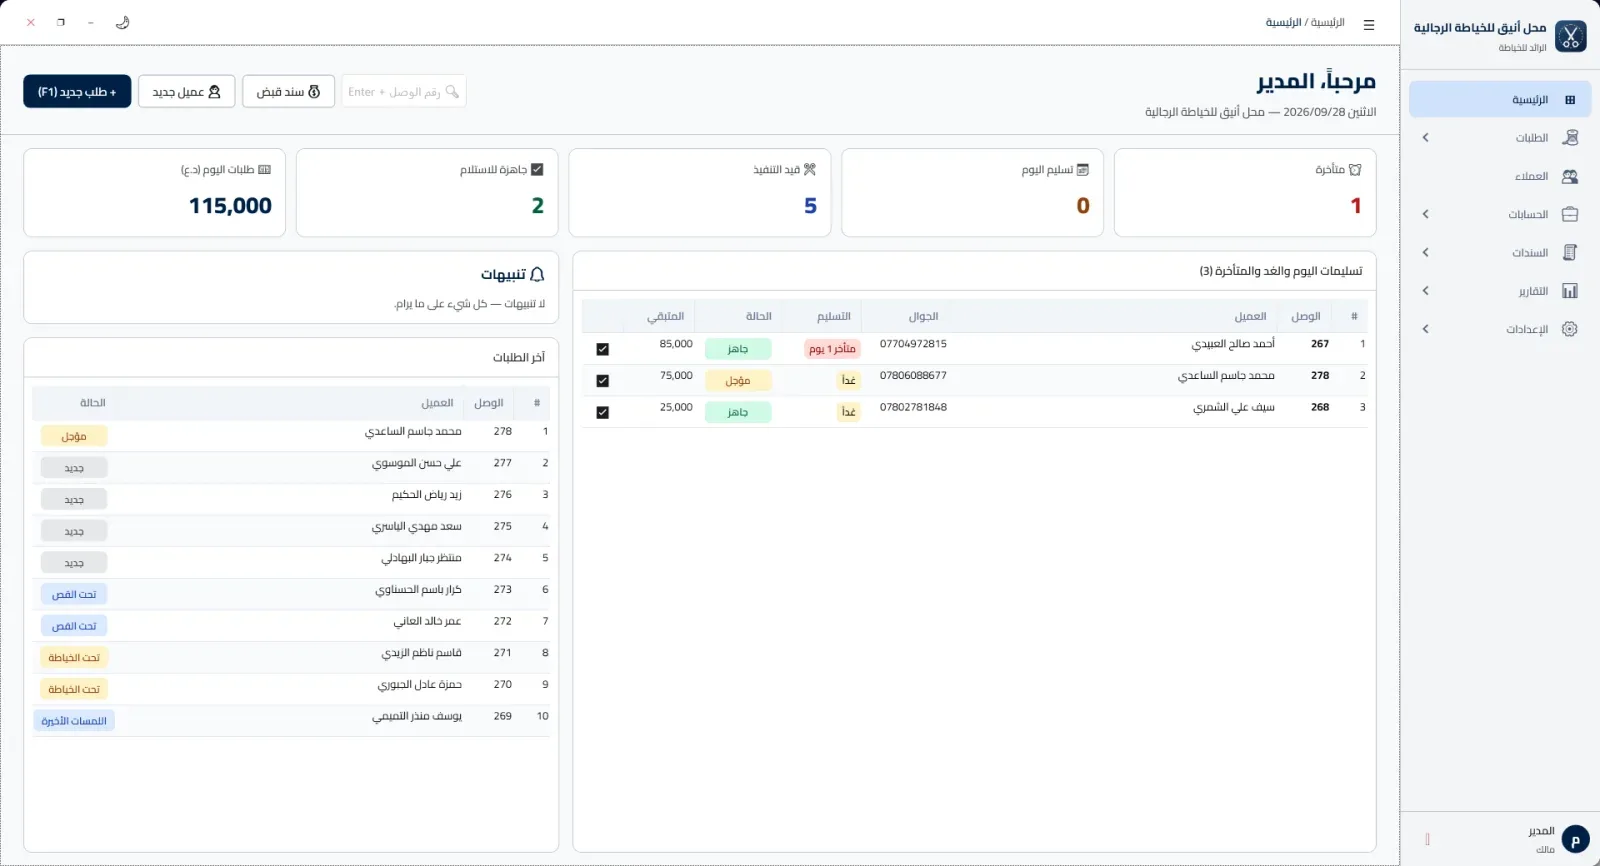
Task: Open the العملاء sidebar item
Action: pos(1500,176)
